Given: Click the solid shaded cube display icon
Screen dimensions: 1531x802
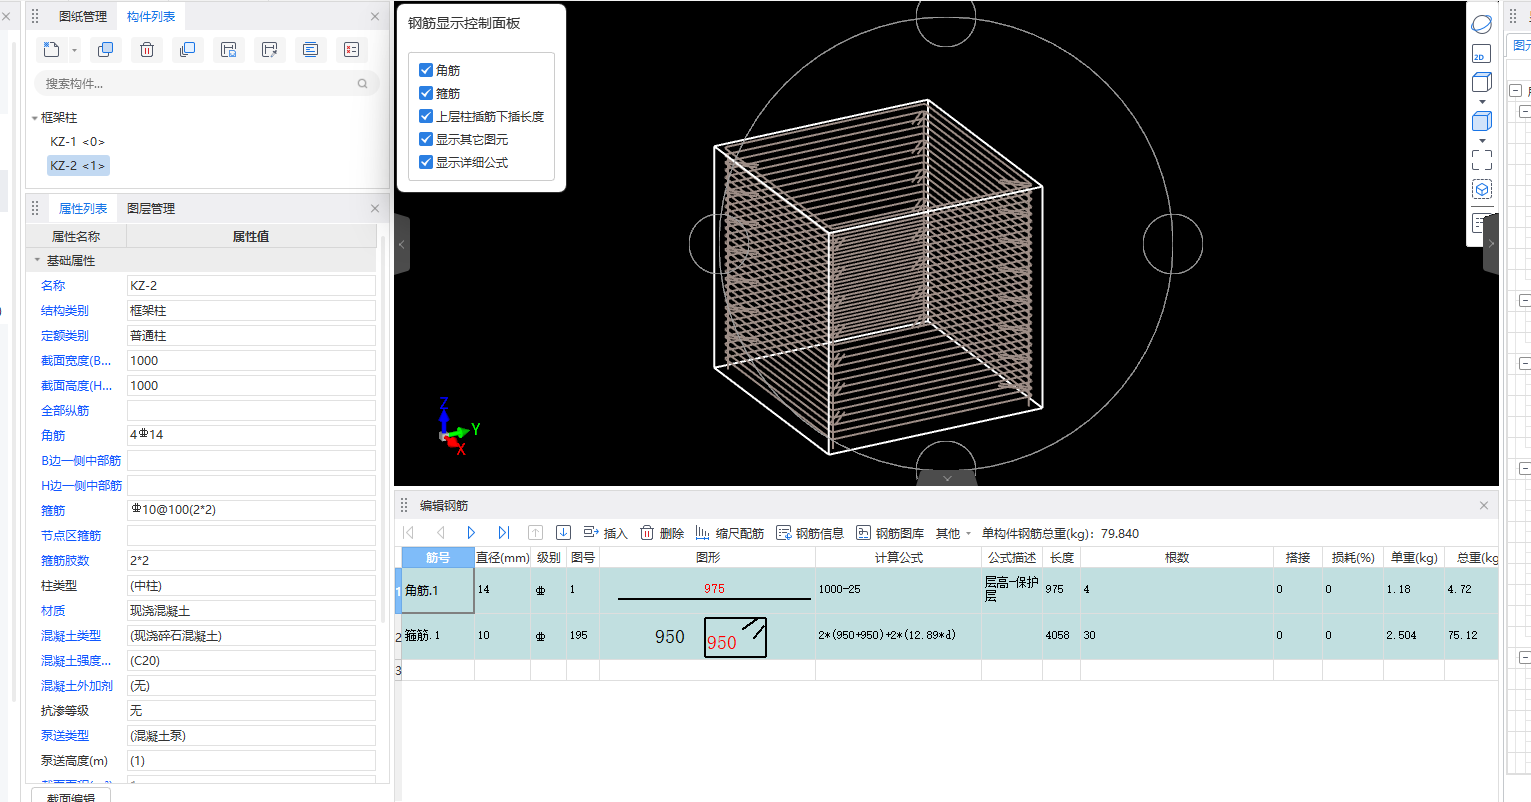Looking at the screenshot, I should coord(1482,121).
